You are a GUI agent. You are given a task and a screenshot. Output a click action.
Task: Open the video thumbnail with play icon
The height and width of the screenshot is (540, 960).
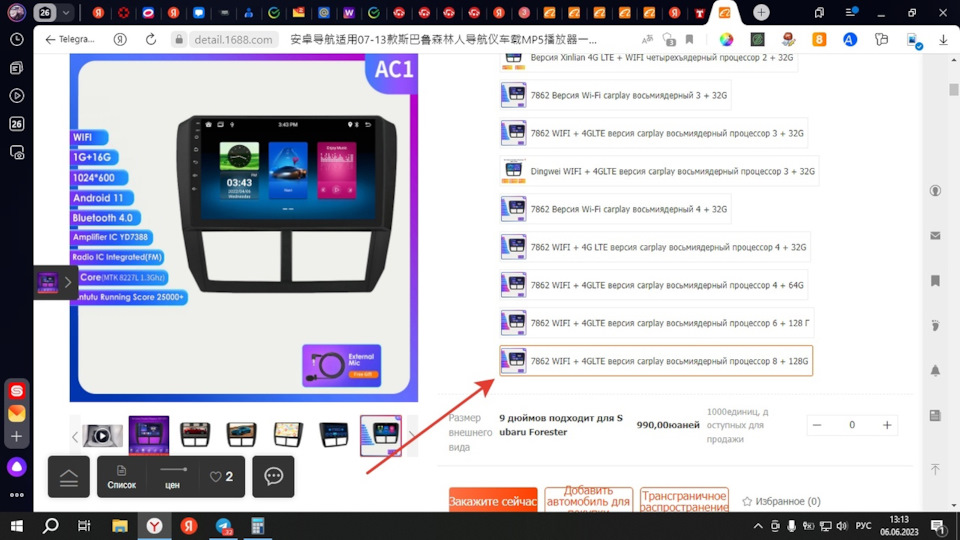pos(102,436)
